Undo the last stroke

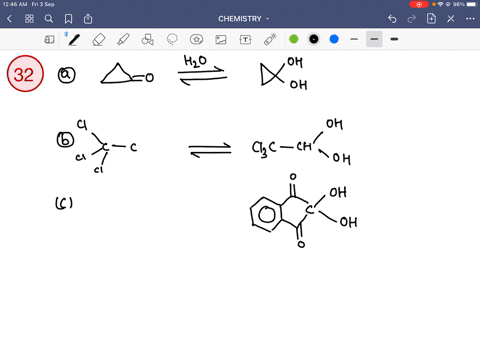click(392, 19)
